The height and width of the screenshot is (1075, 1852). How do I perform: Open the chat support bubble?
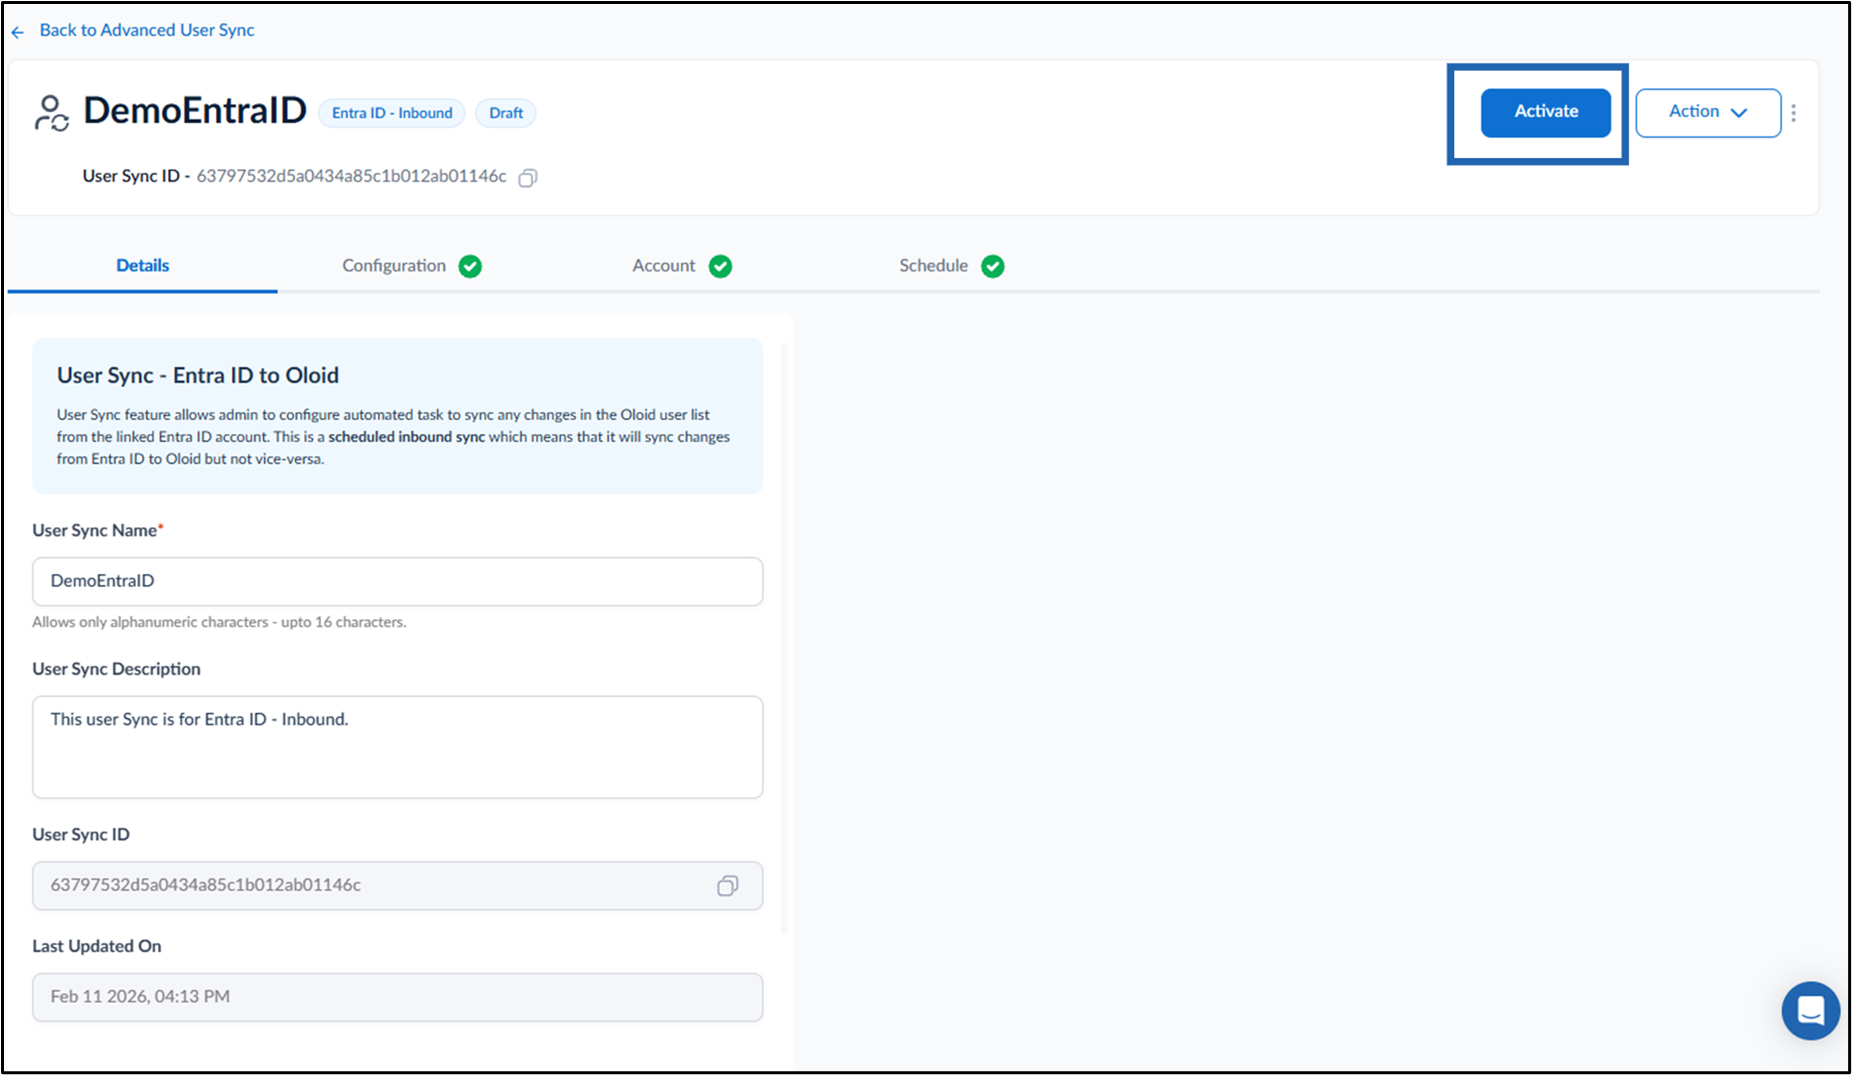pos(1810,1010)
